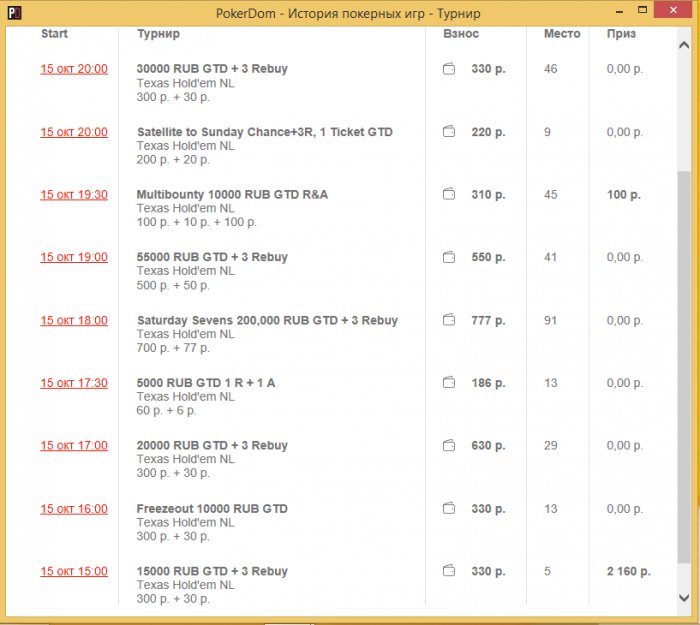Click place value 5 for 15000 RUB GTD
This screenshot has width=700, height=625.
pos(547,571)
